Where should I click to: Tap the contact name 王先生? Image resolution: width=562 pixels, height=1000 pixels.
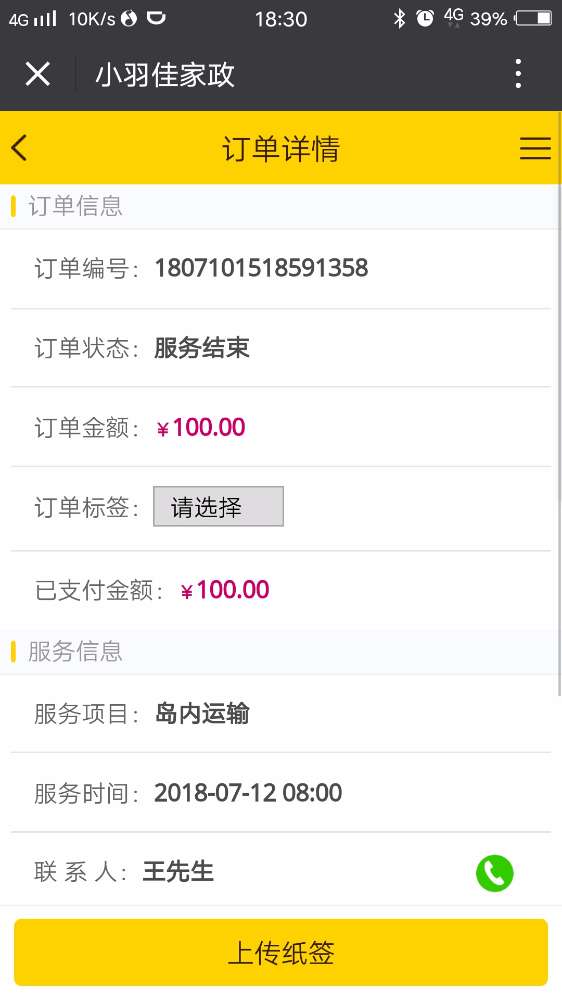(x=178, y=871)
